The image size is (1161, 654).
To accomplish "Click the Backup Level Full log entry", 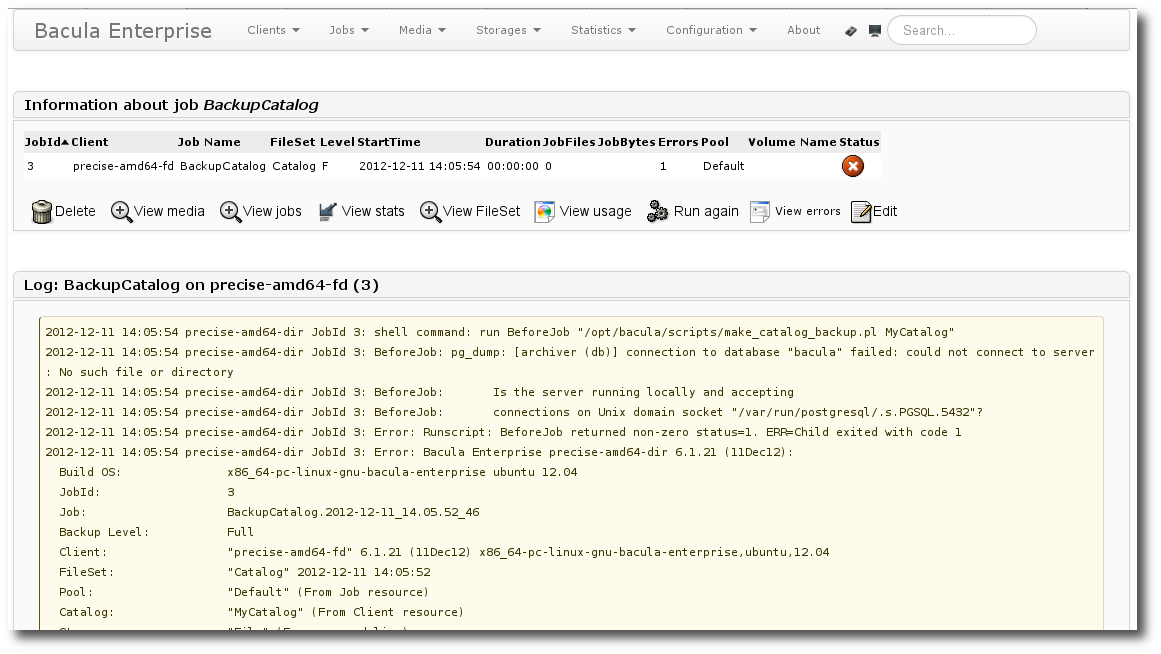I will click(x=156, y=533).
